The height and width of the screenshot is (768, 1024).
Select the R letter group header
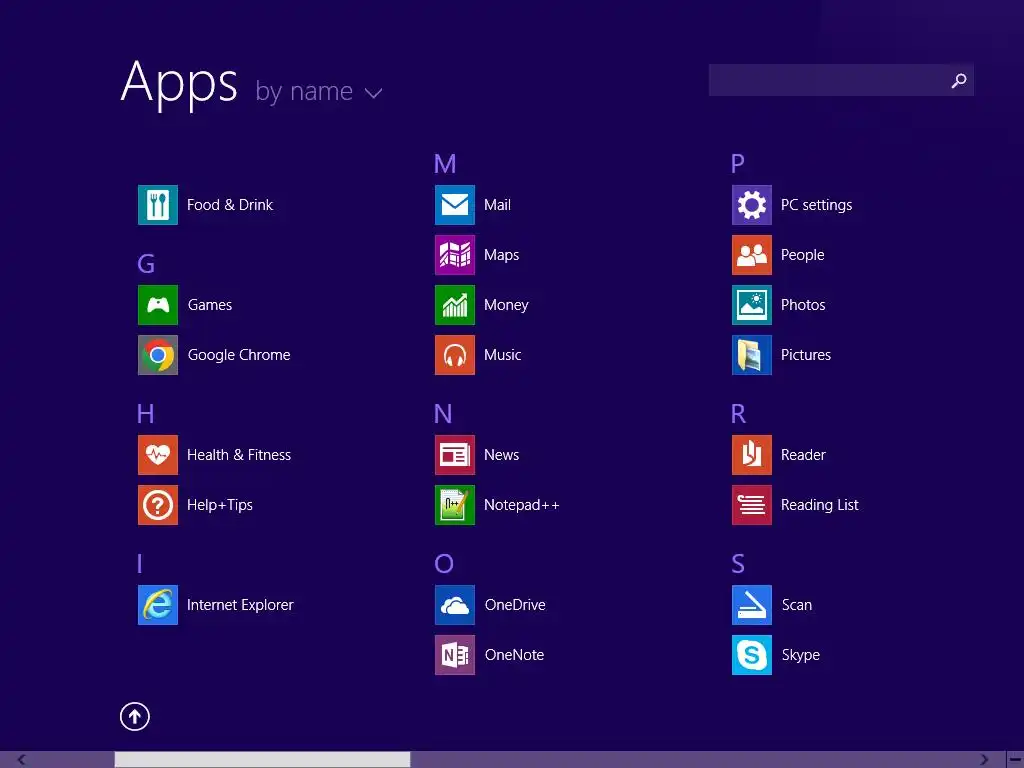(x=738, y=414)
